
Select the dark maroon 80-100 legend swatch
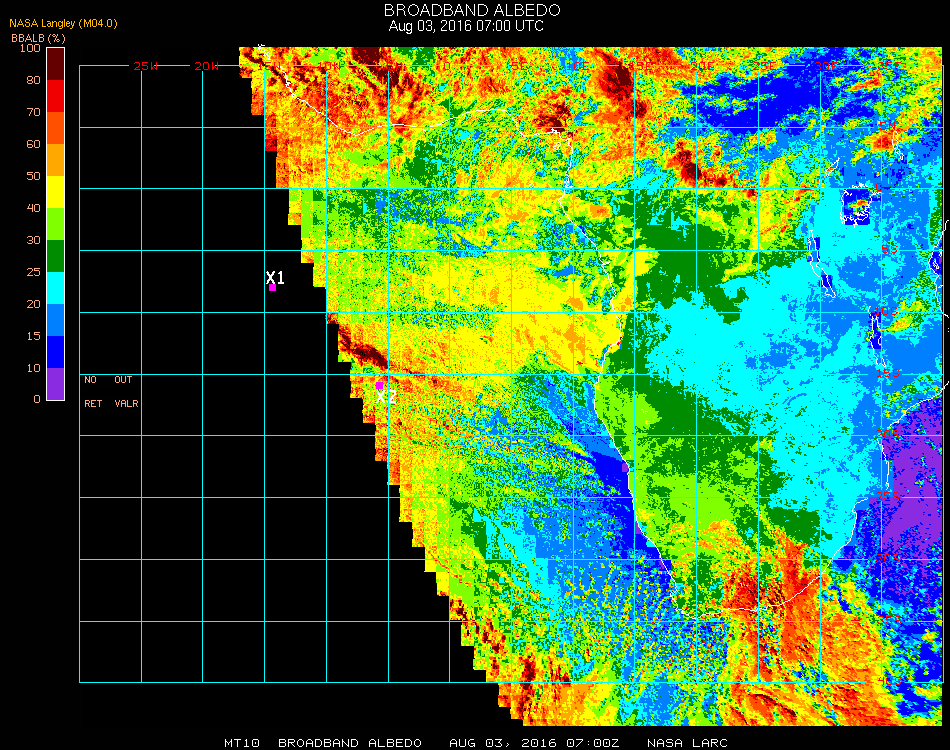(x=56, y=64)
